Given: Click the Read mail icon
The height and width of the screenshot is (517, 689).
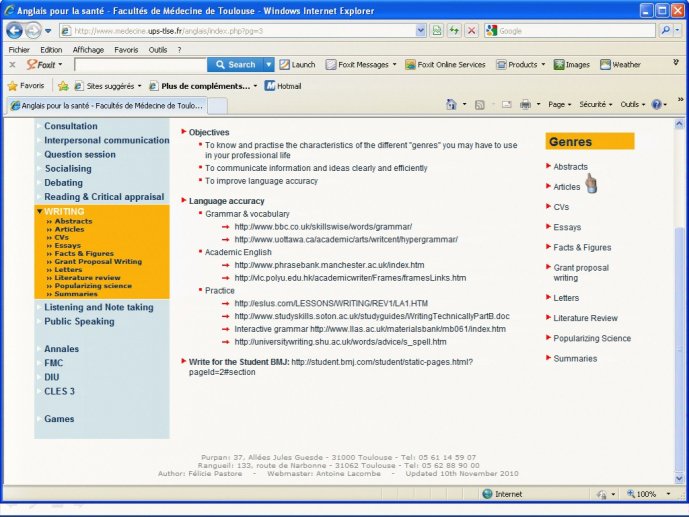Looking at the screenshot, I should point(507,105).
